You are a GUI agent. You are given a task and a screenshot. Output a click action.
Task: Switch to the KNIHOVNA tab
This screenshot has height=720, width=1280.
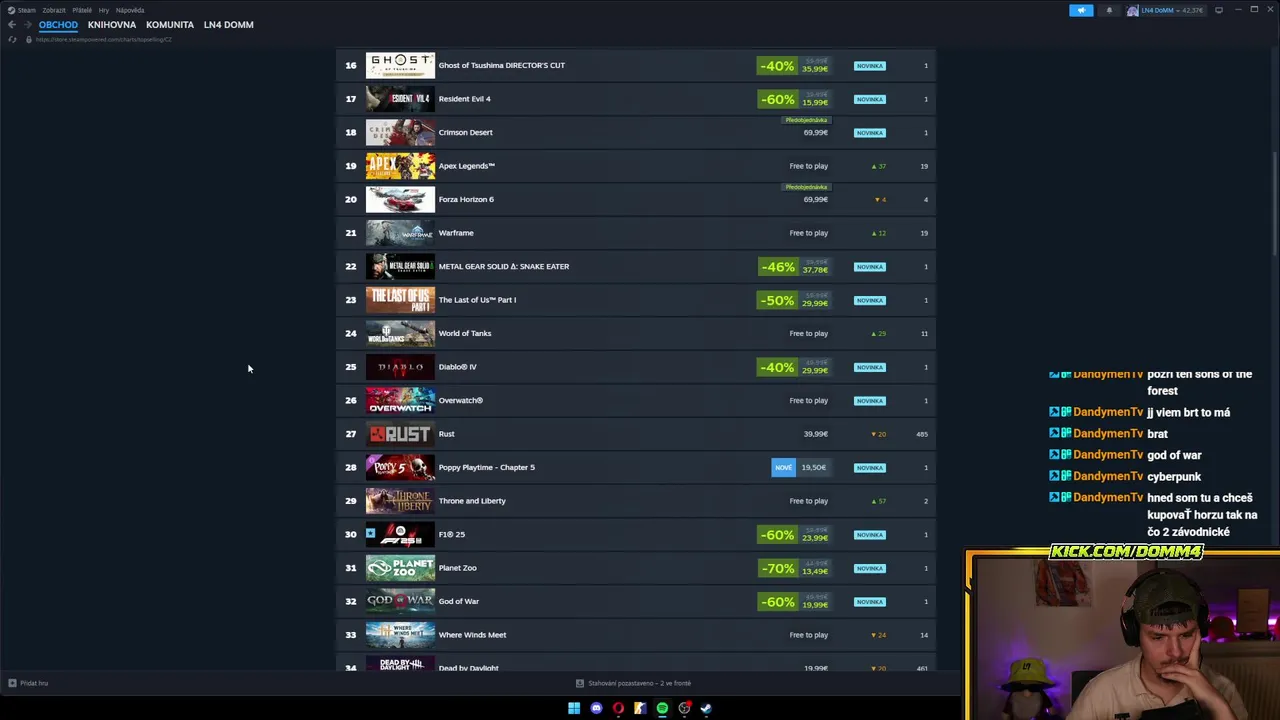click(x=112, y=25)
